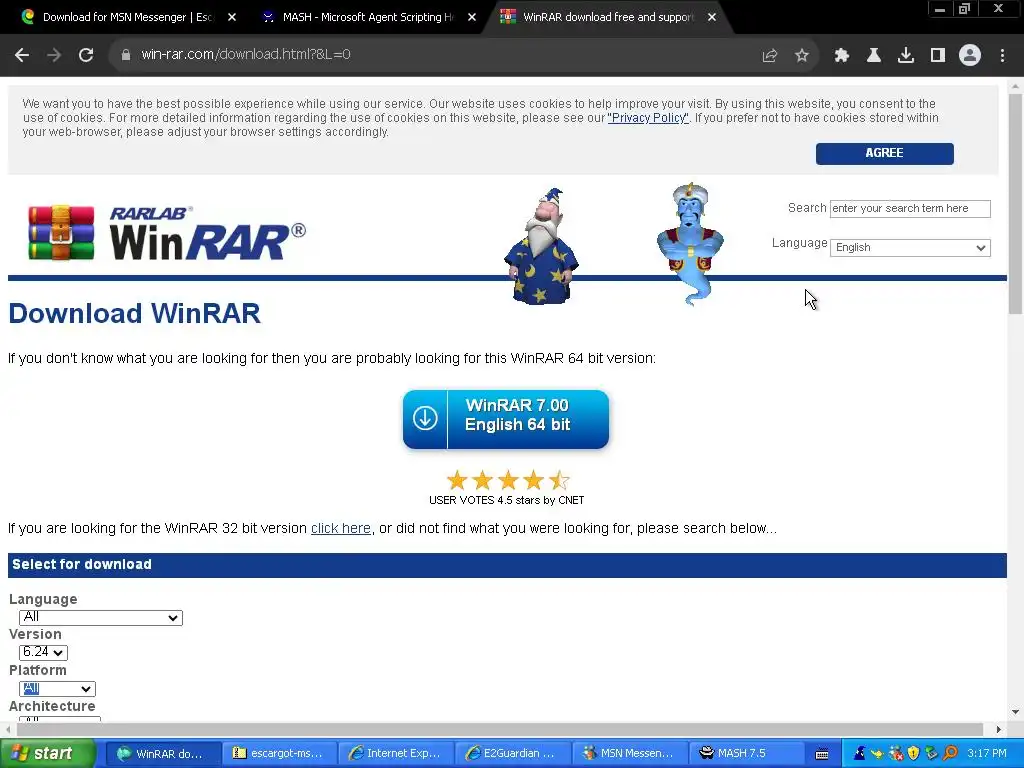Click the five-star CNET rating

tap(507, 480)
